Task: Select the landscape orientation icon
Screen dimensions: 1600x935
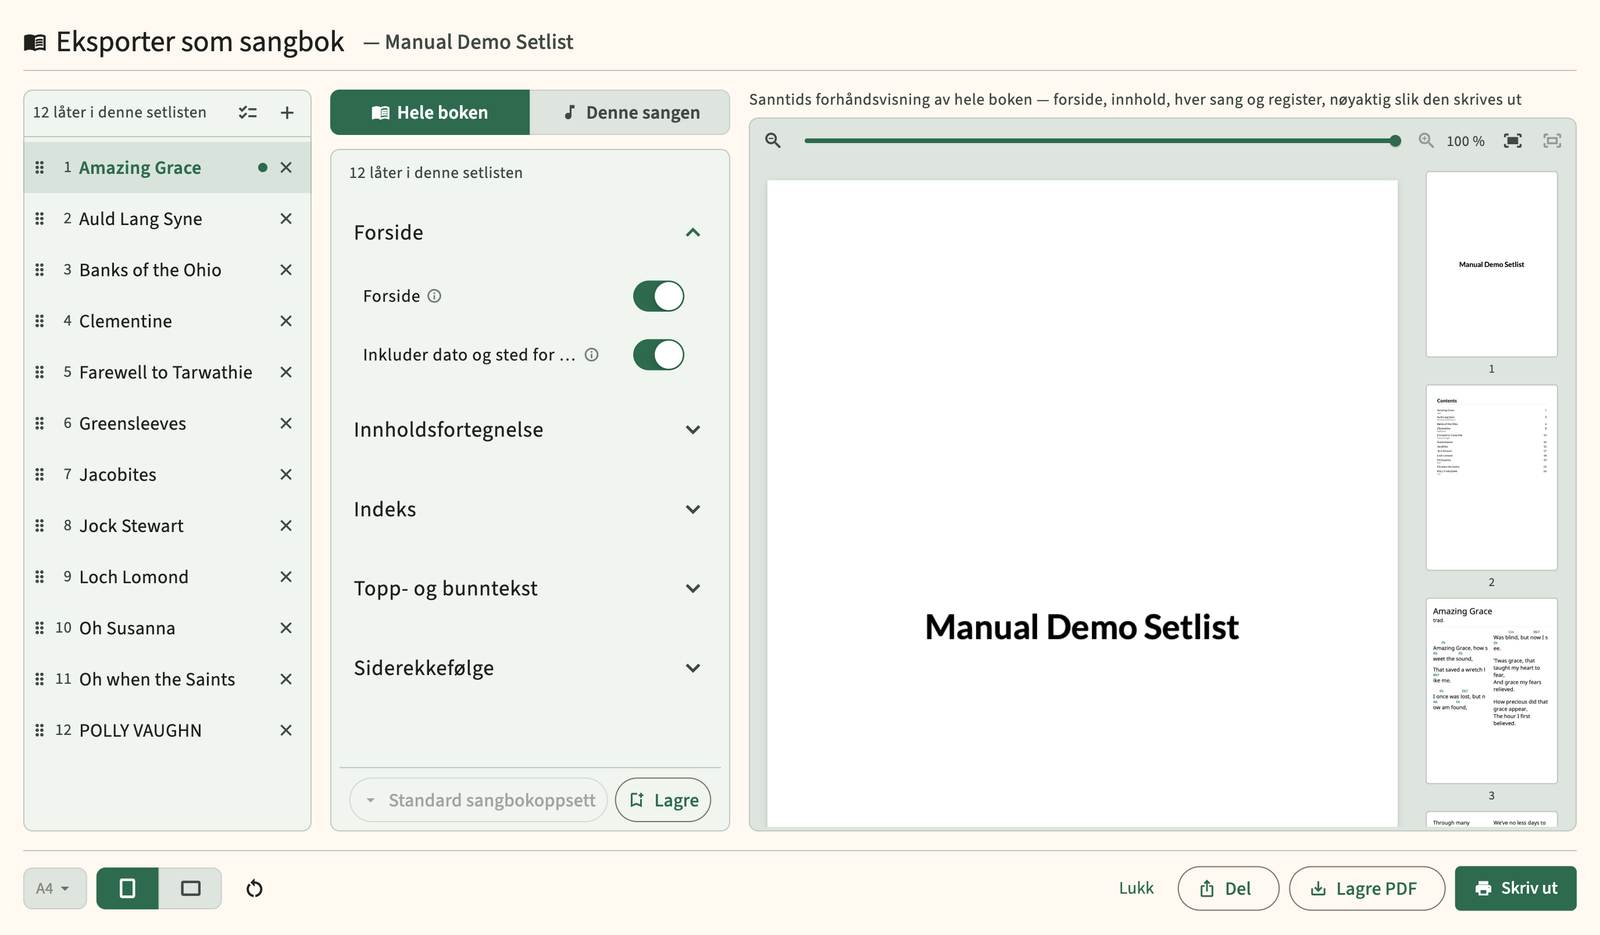Action: tap(190, 888)
